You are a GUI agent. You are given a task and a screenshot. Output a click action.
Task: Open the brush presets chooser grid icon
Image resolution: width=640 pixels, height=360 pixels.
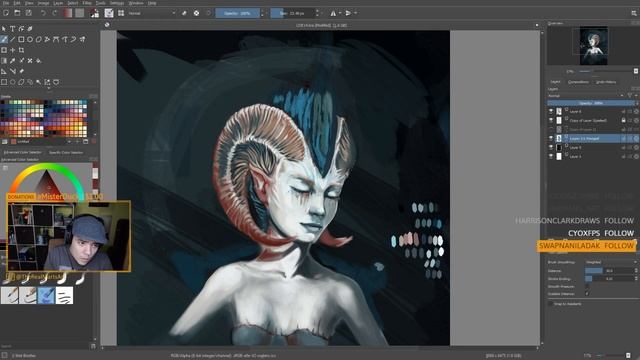[x=121, y=13]
